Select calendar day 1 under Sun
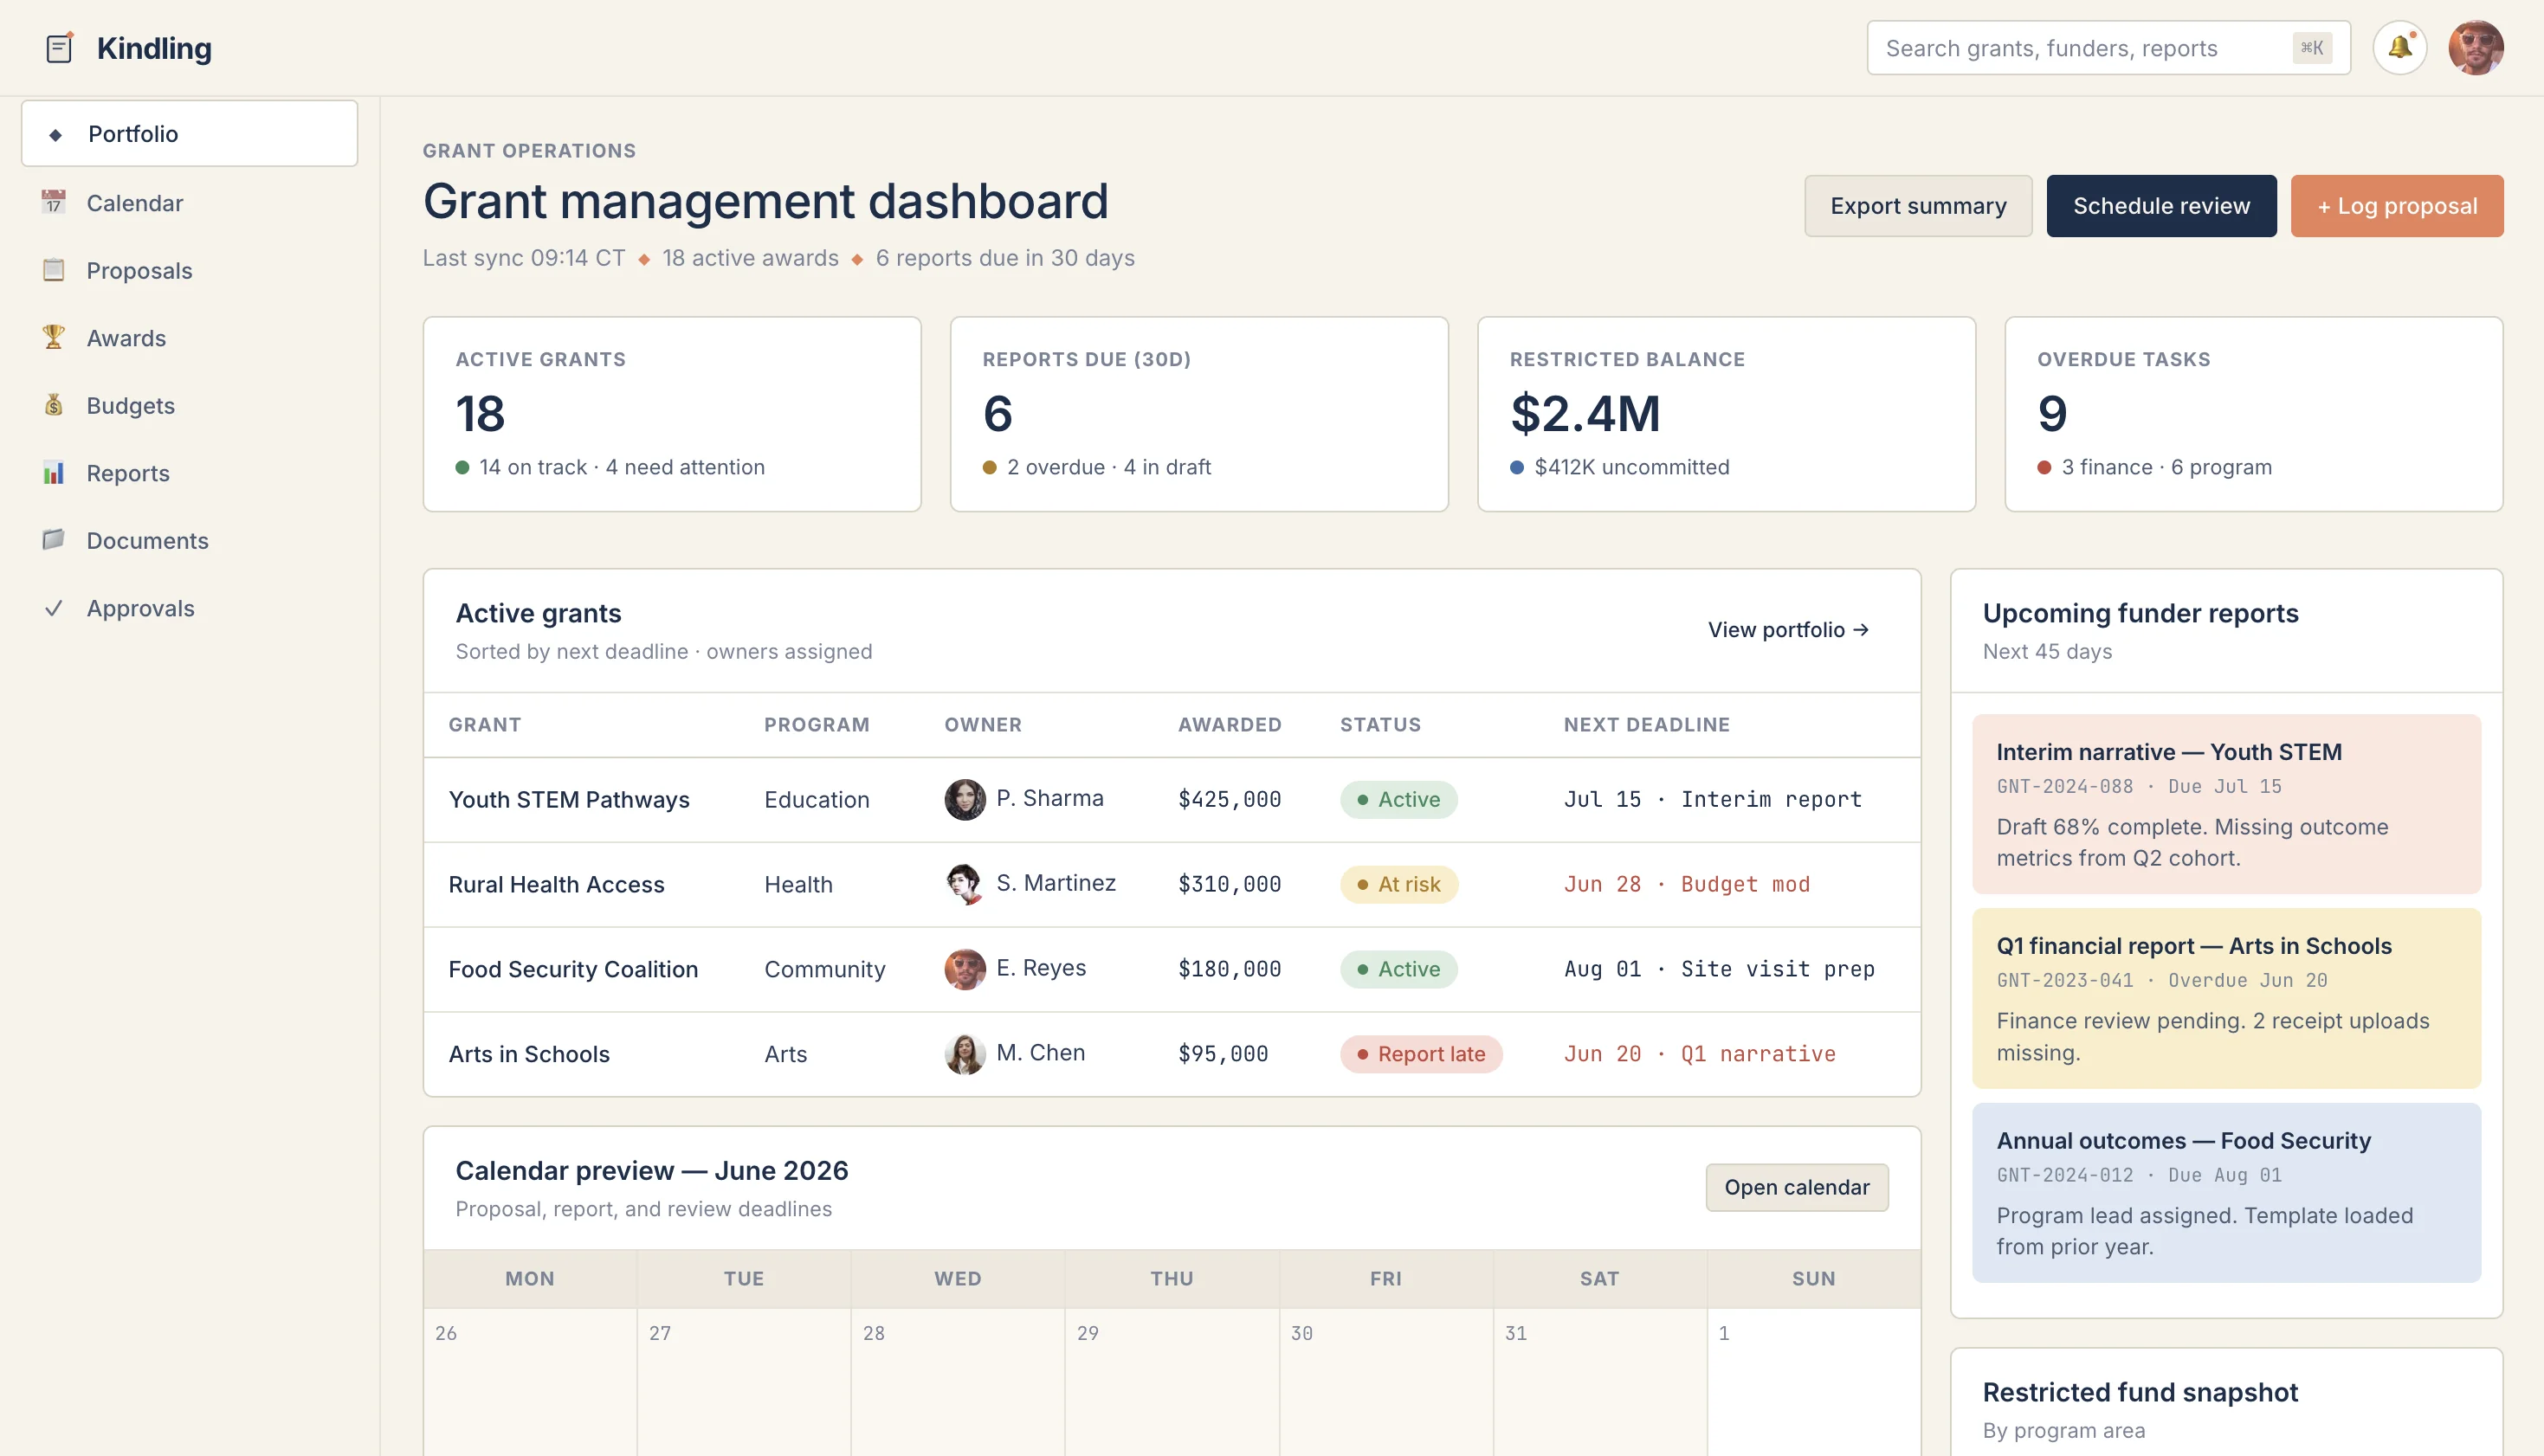This screenshot has width=2544, height=1456. click(x=1814, y=1382)
